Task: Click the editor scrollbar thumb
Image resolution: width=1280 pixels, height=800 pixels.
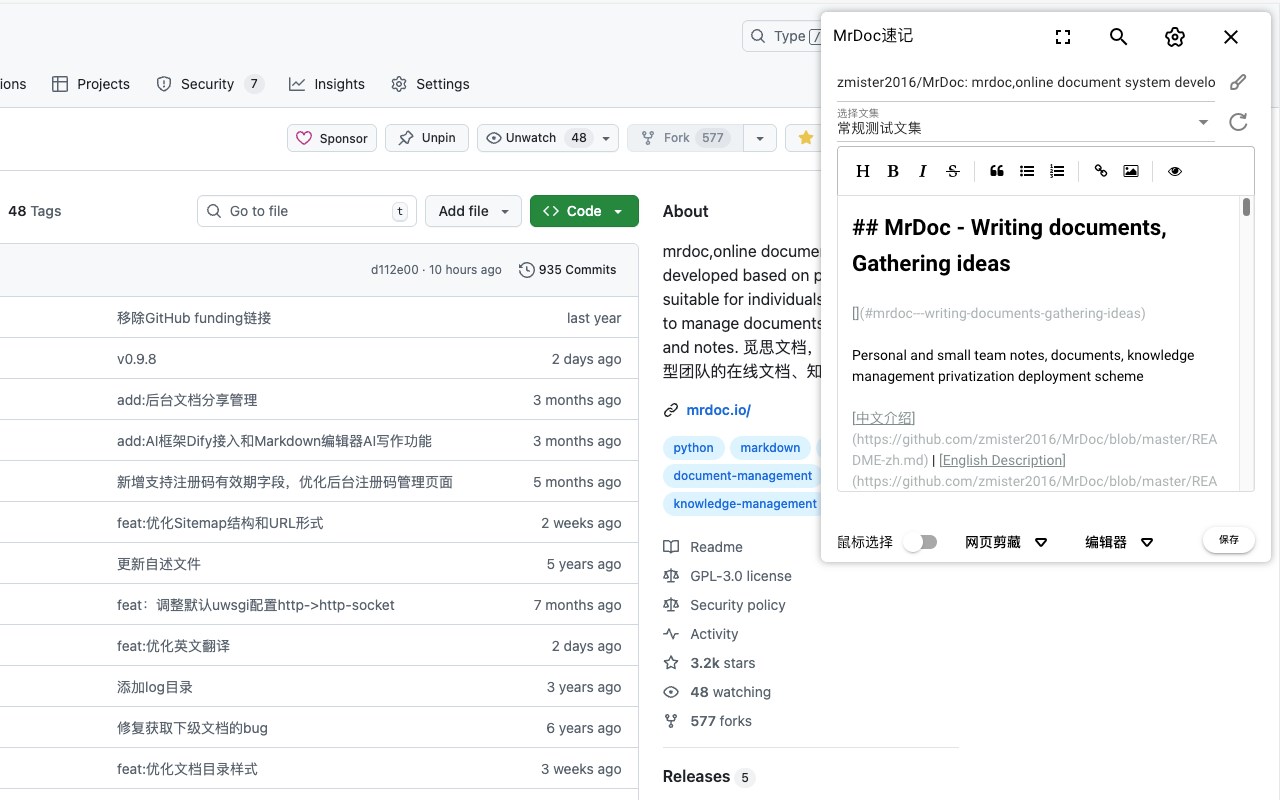Action: [x=1246, y=207]
